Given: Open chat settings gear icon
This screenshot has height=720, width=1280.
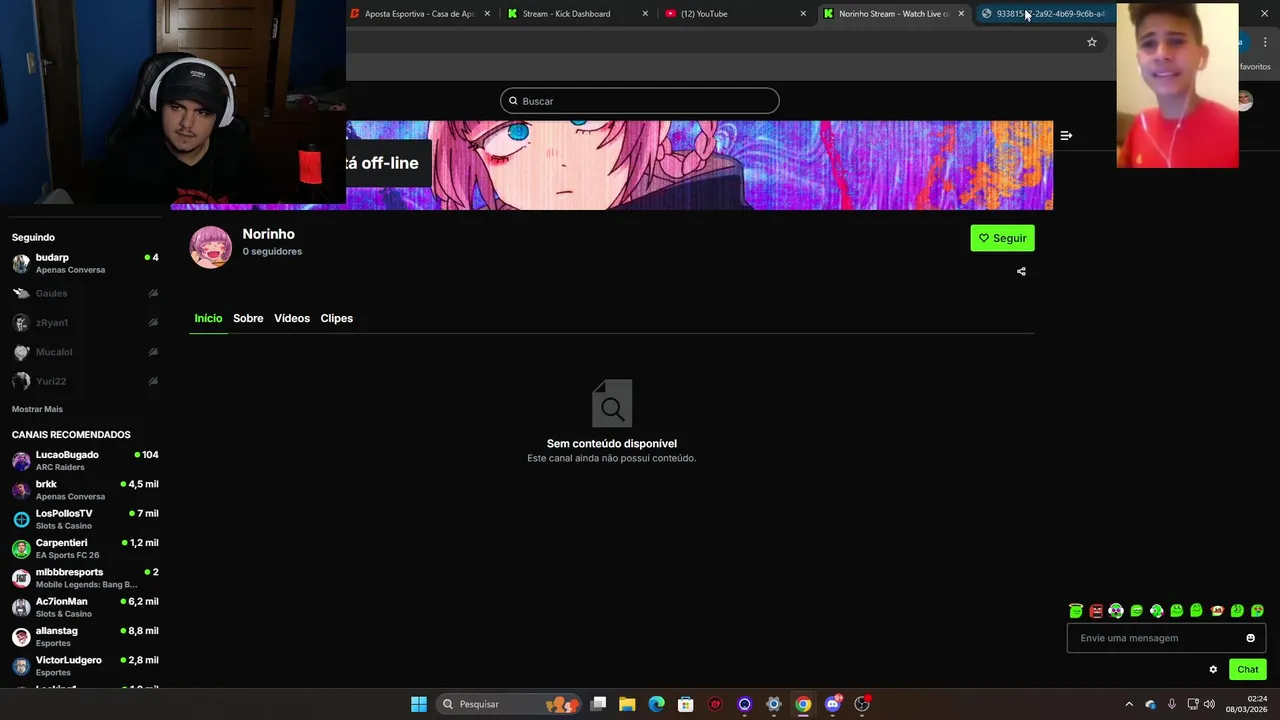Looking at the screenshot, I should click(1213, 670).
